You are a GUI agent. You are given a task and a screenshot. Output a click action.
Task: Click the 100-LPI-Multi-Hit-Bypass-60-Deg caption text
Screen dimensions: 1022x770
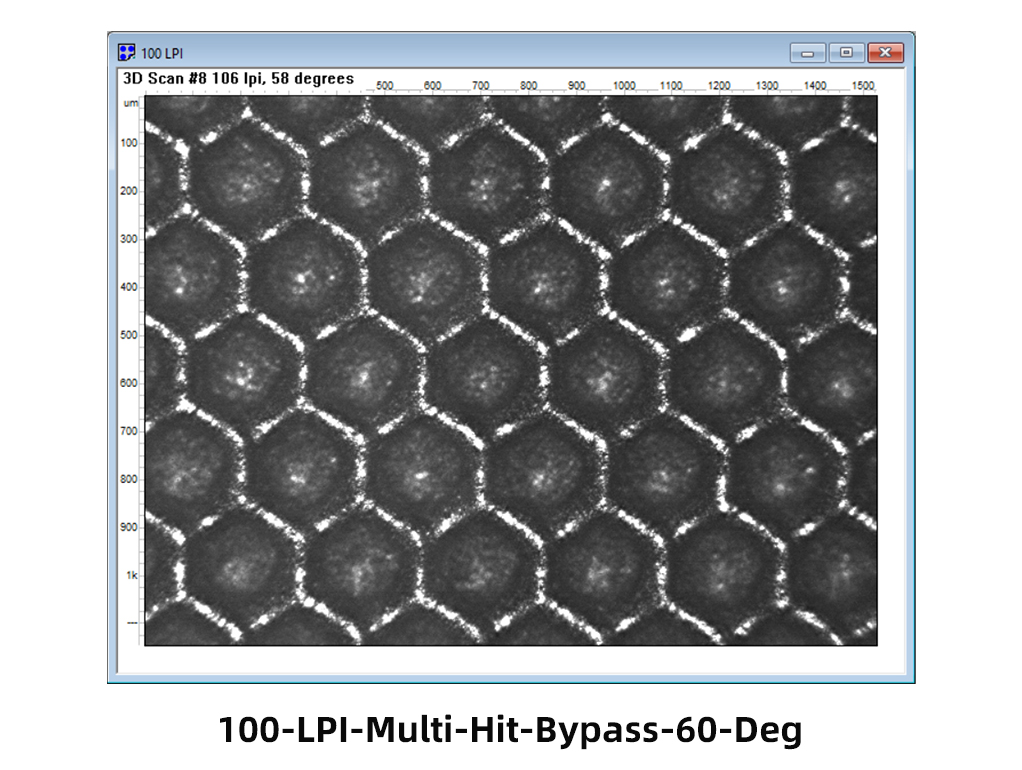click(510, 731)
